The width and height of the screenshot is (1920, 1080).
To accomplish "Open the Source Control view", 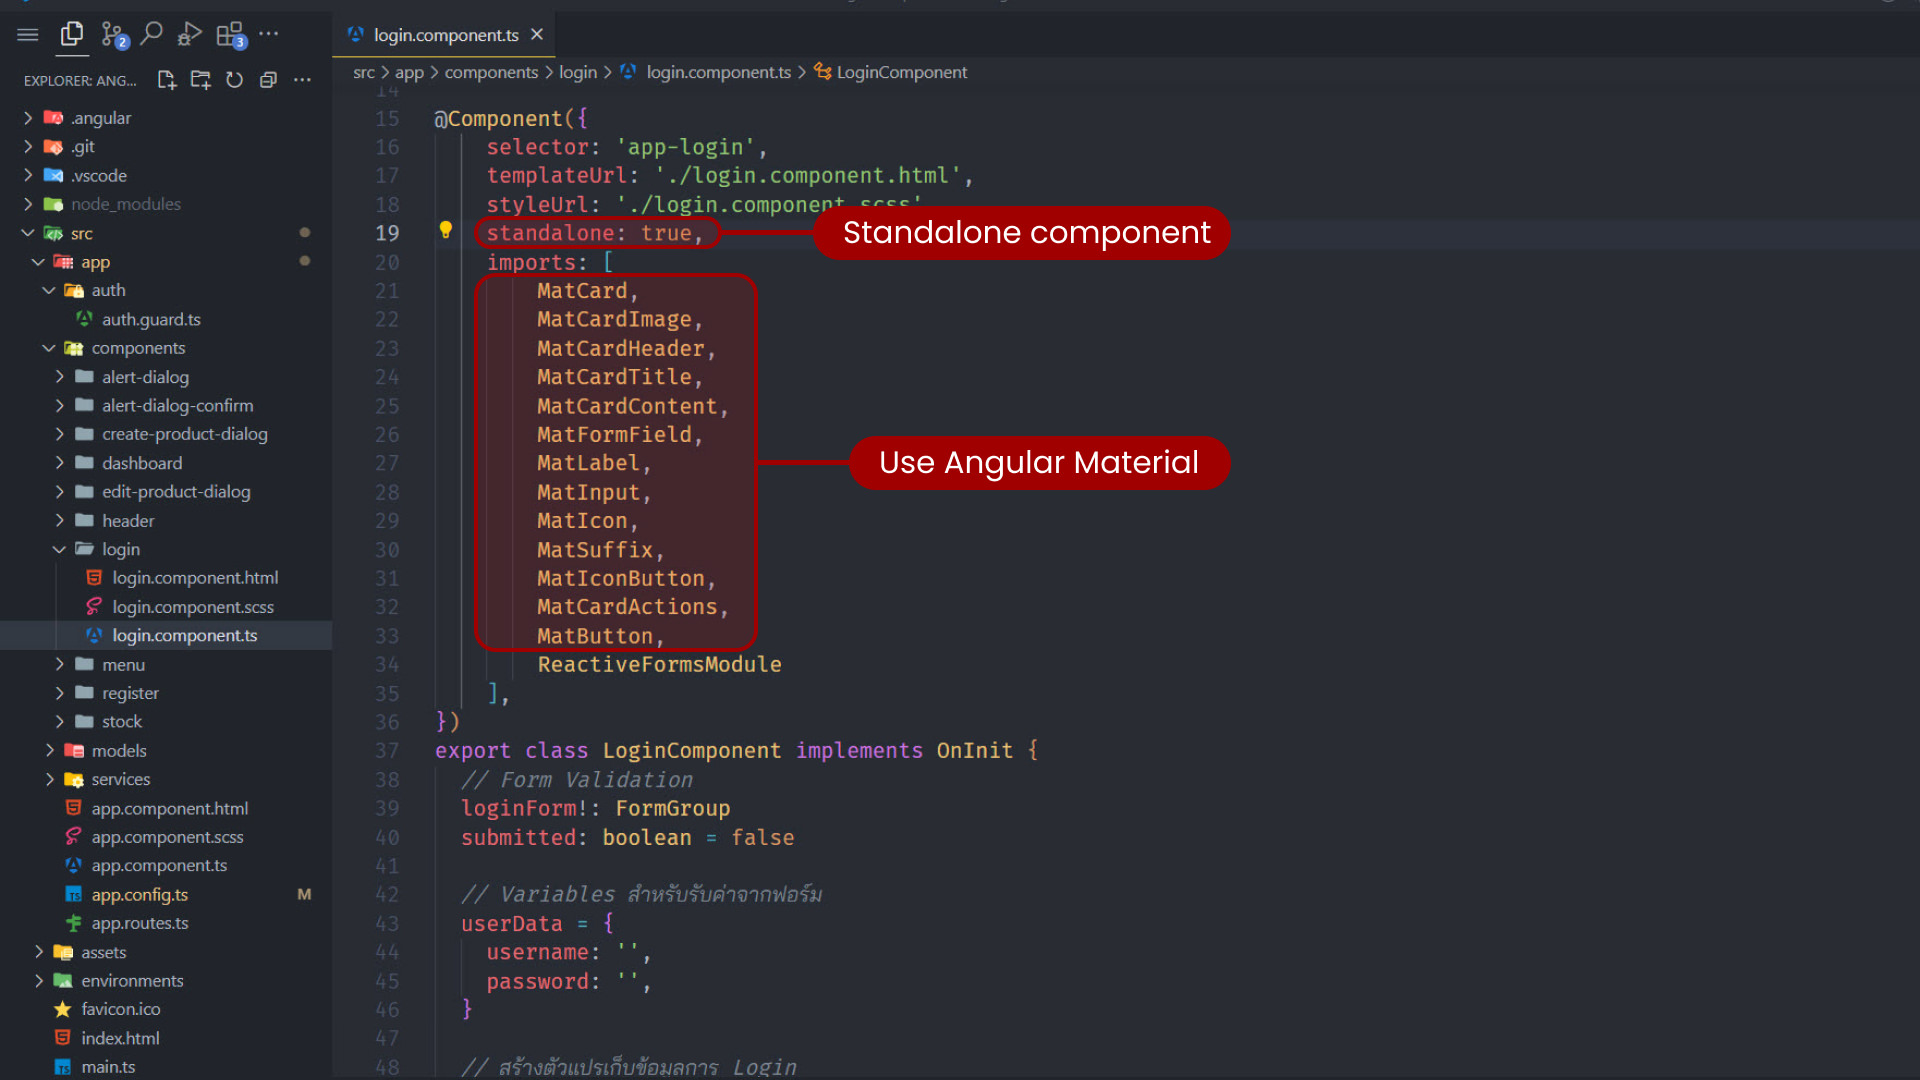I will (x=113, y=35).
